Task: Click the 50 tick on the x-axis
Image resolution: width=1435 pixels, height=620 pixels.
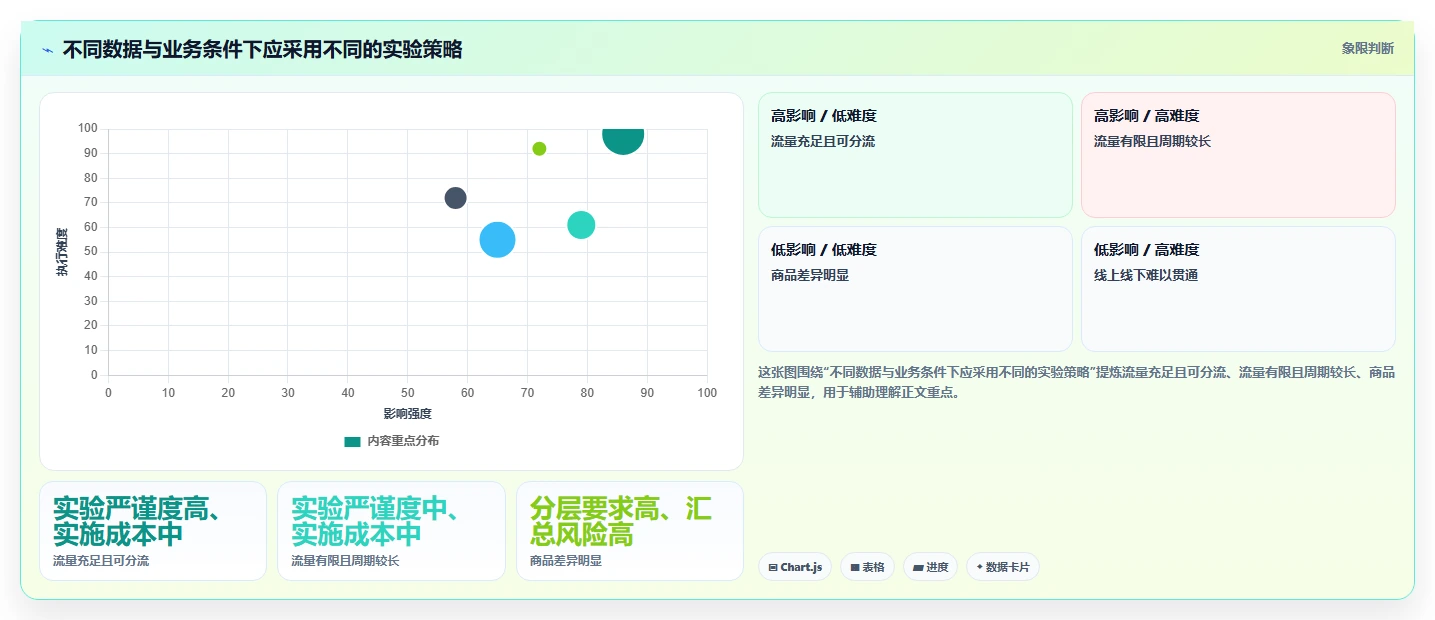Action: (408, 393)
